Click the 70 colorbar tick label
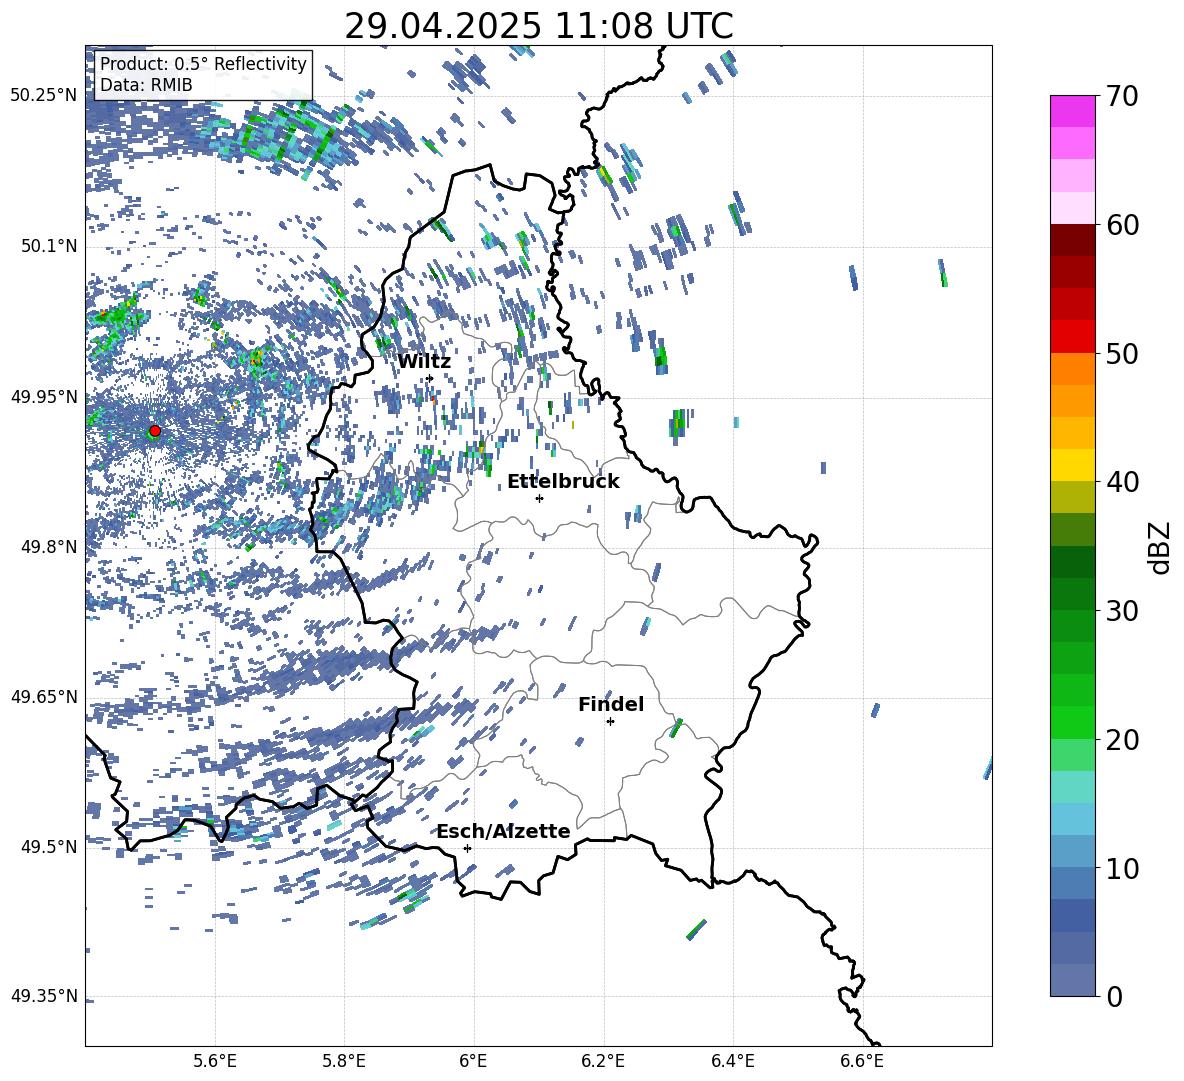 pyautogui.click(x=1122, y=96)
